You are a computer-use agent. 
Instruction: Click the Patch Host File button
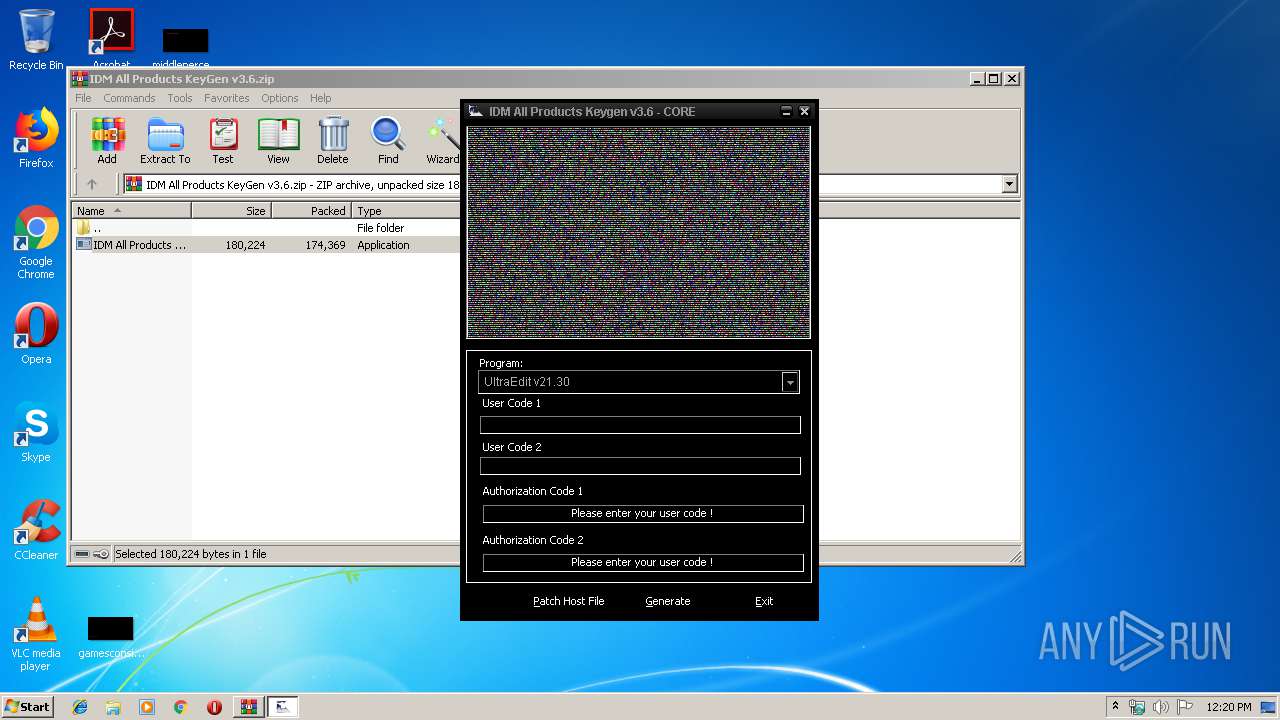tap(568, 601)
